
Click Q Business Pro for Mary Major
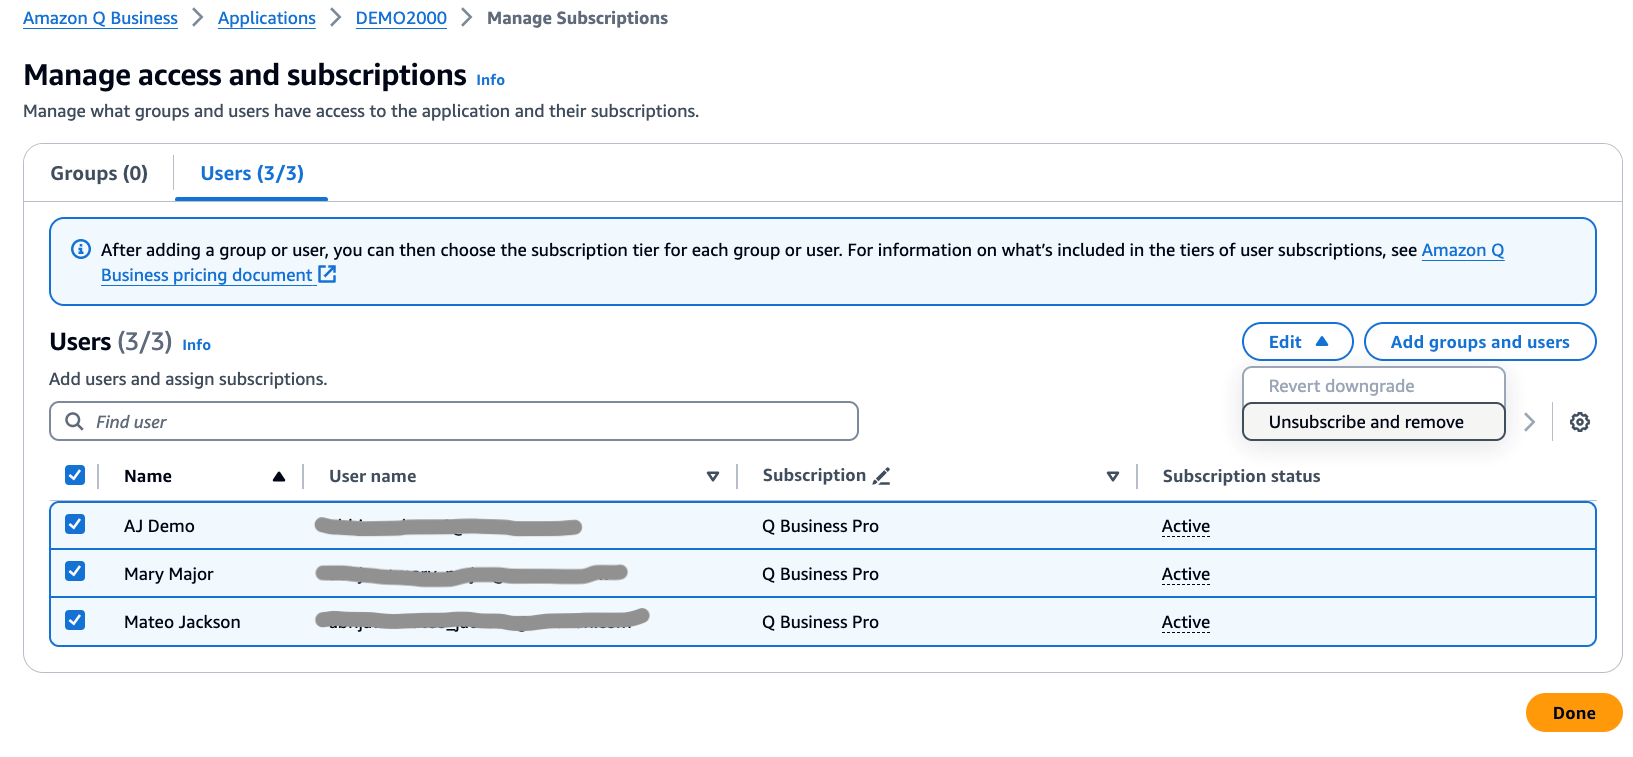tap(820, 574)
